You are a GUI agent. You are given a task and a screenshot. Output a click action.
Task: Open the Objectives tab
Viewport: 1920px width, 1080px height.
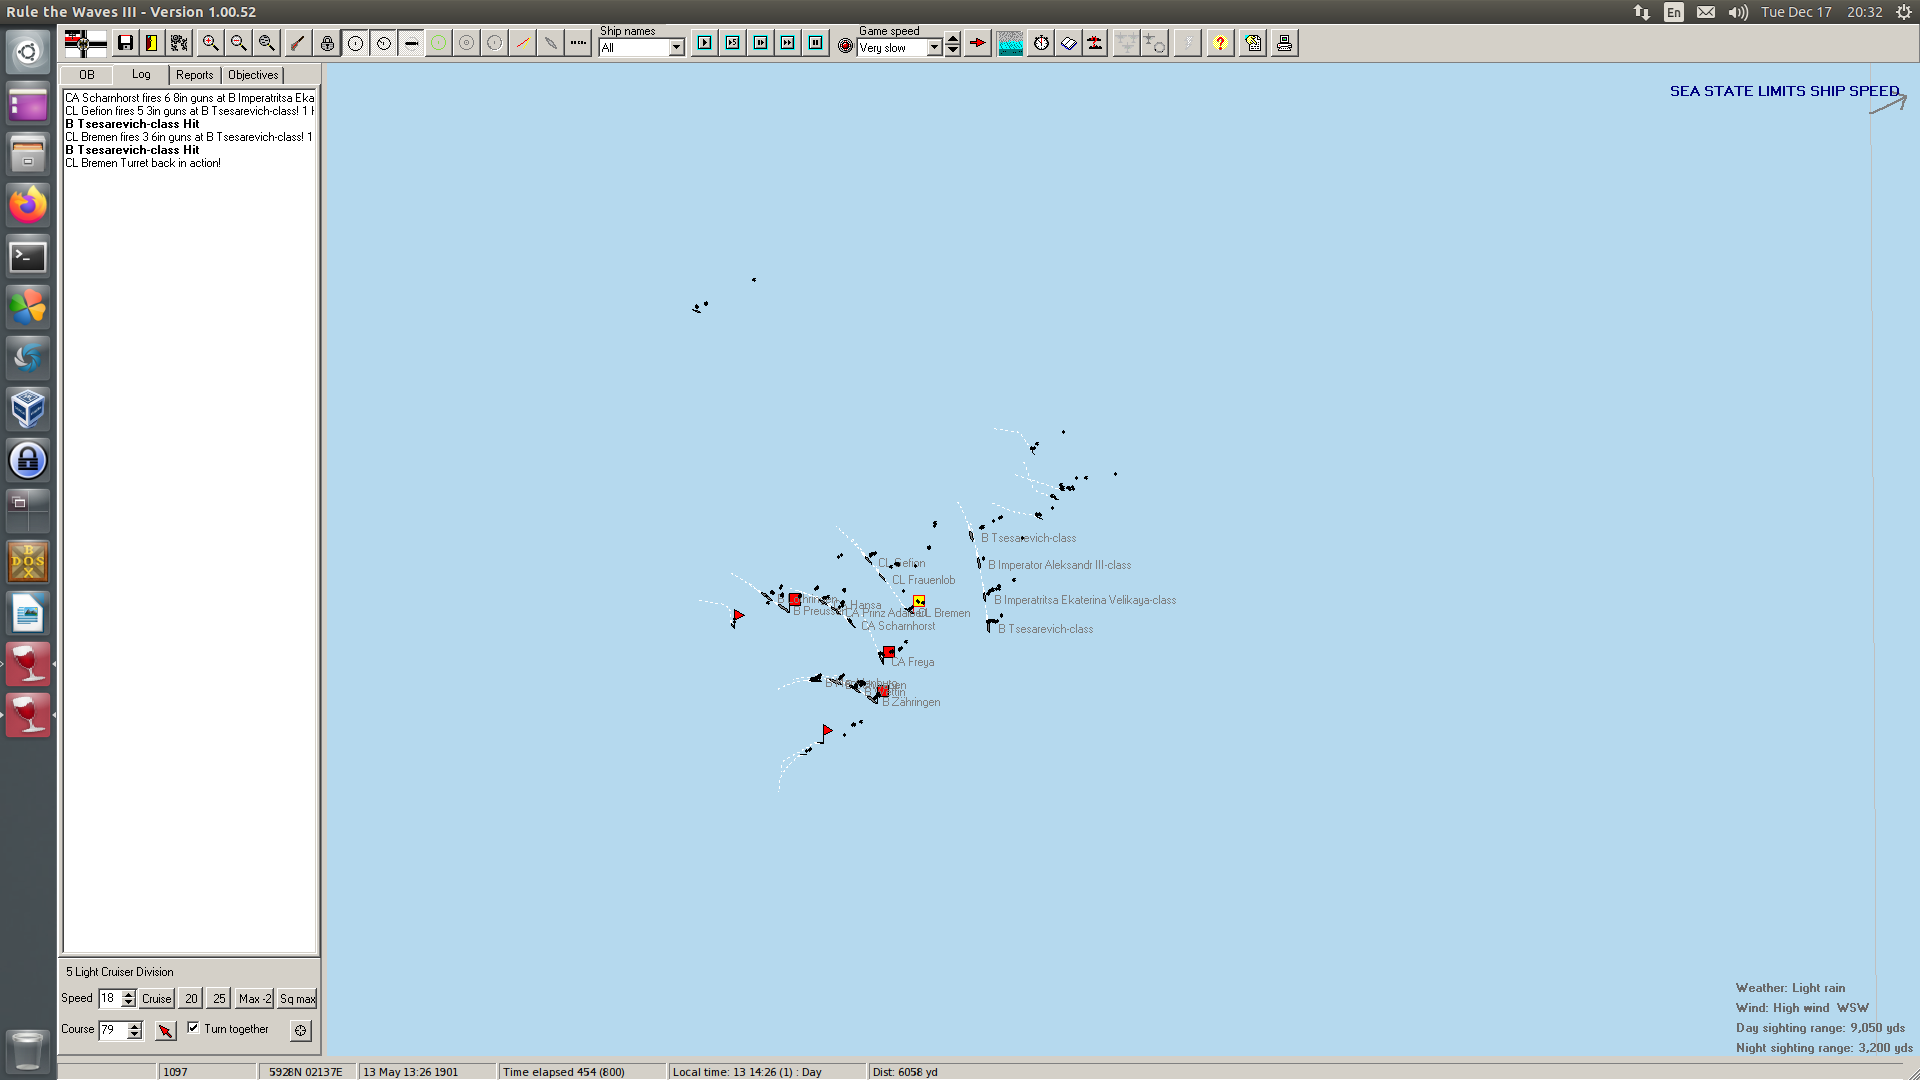coord(253,75)
